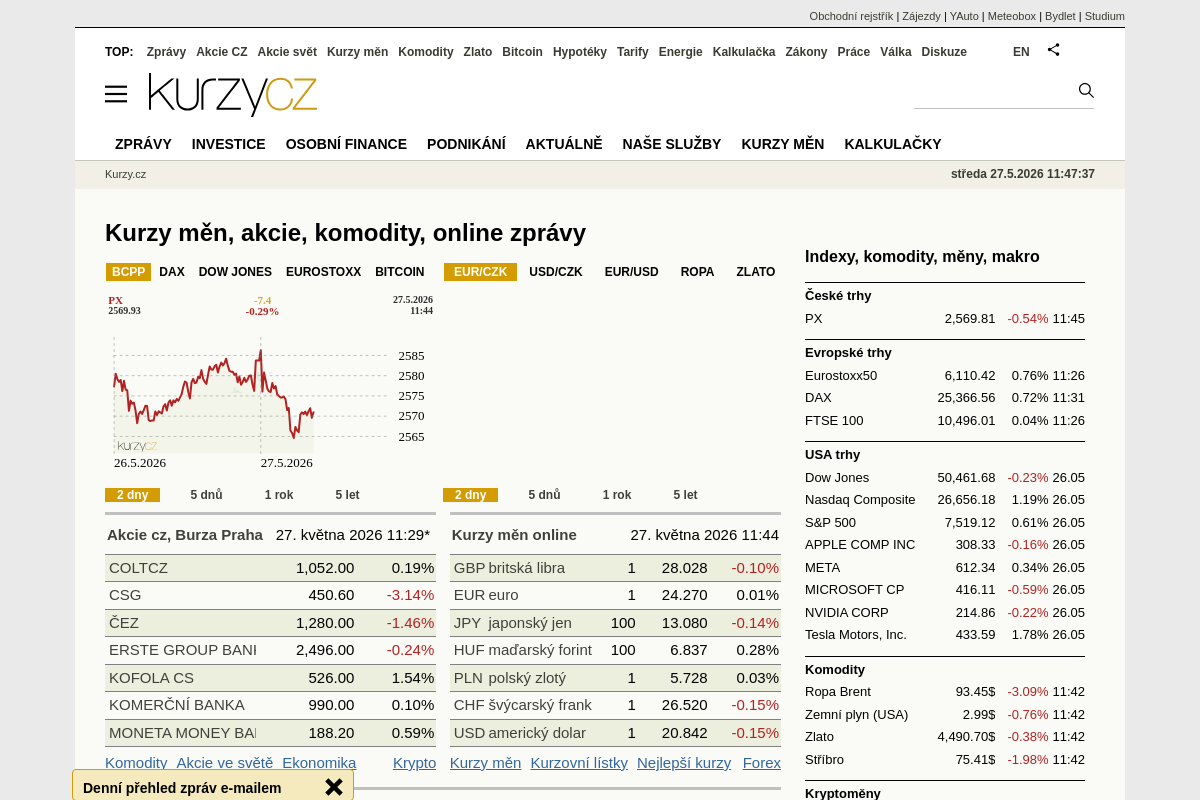Screen dimensions: 1200x800
Task: Show 1 rok range for PX chart
Action: [x=279, y=495]
